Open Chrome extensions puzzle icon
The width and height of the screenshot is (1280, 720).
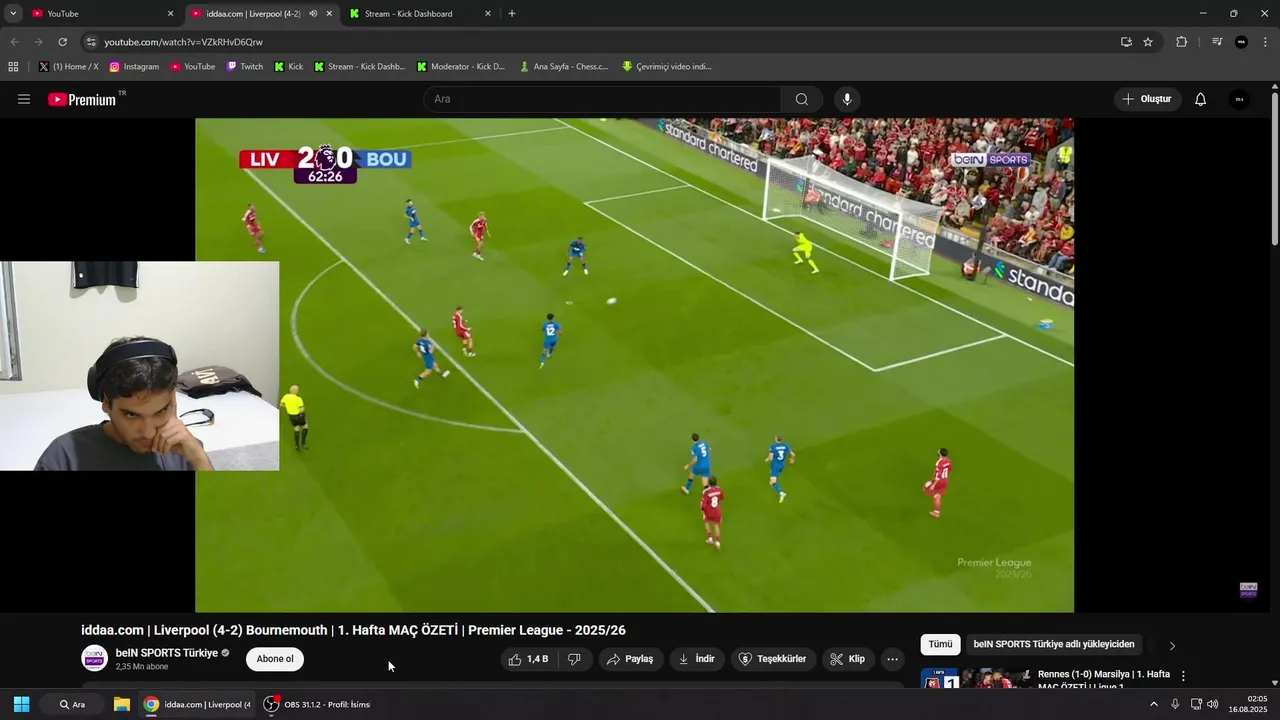point(1181,42)
